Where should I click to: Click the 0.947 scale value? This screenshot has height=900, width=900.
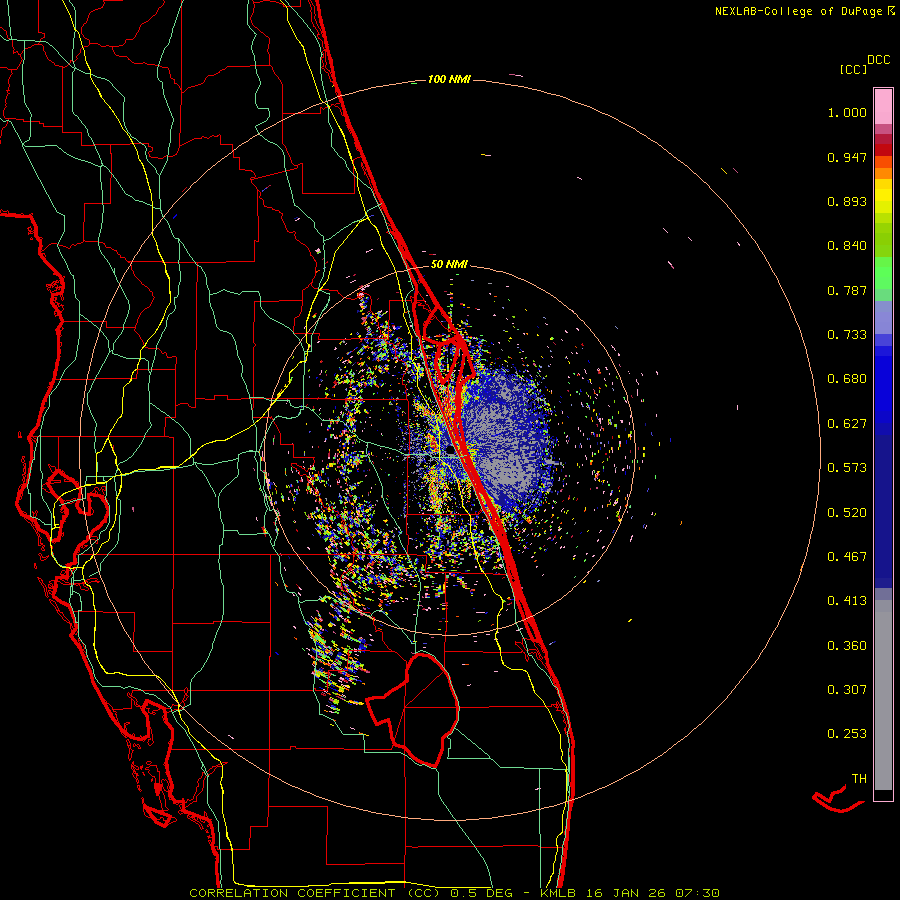pos(847,157)
